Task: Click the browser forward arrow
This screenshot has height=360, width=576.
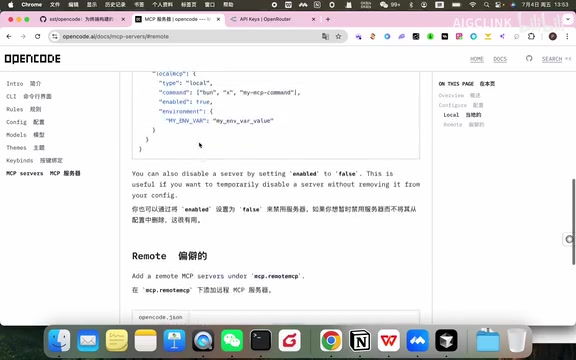Action: (23, 36)
